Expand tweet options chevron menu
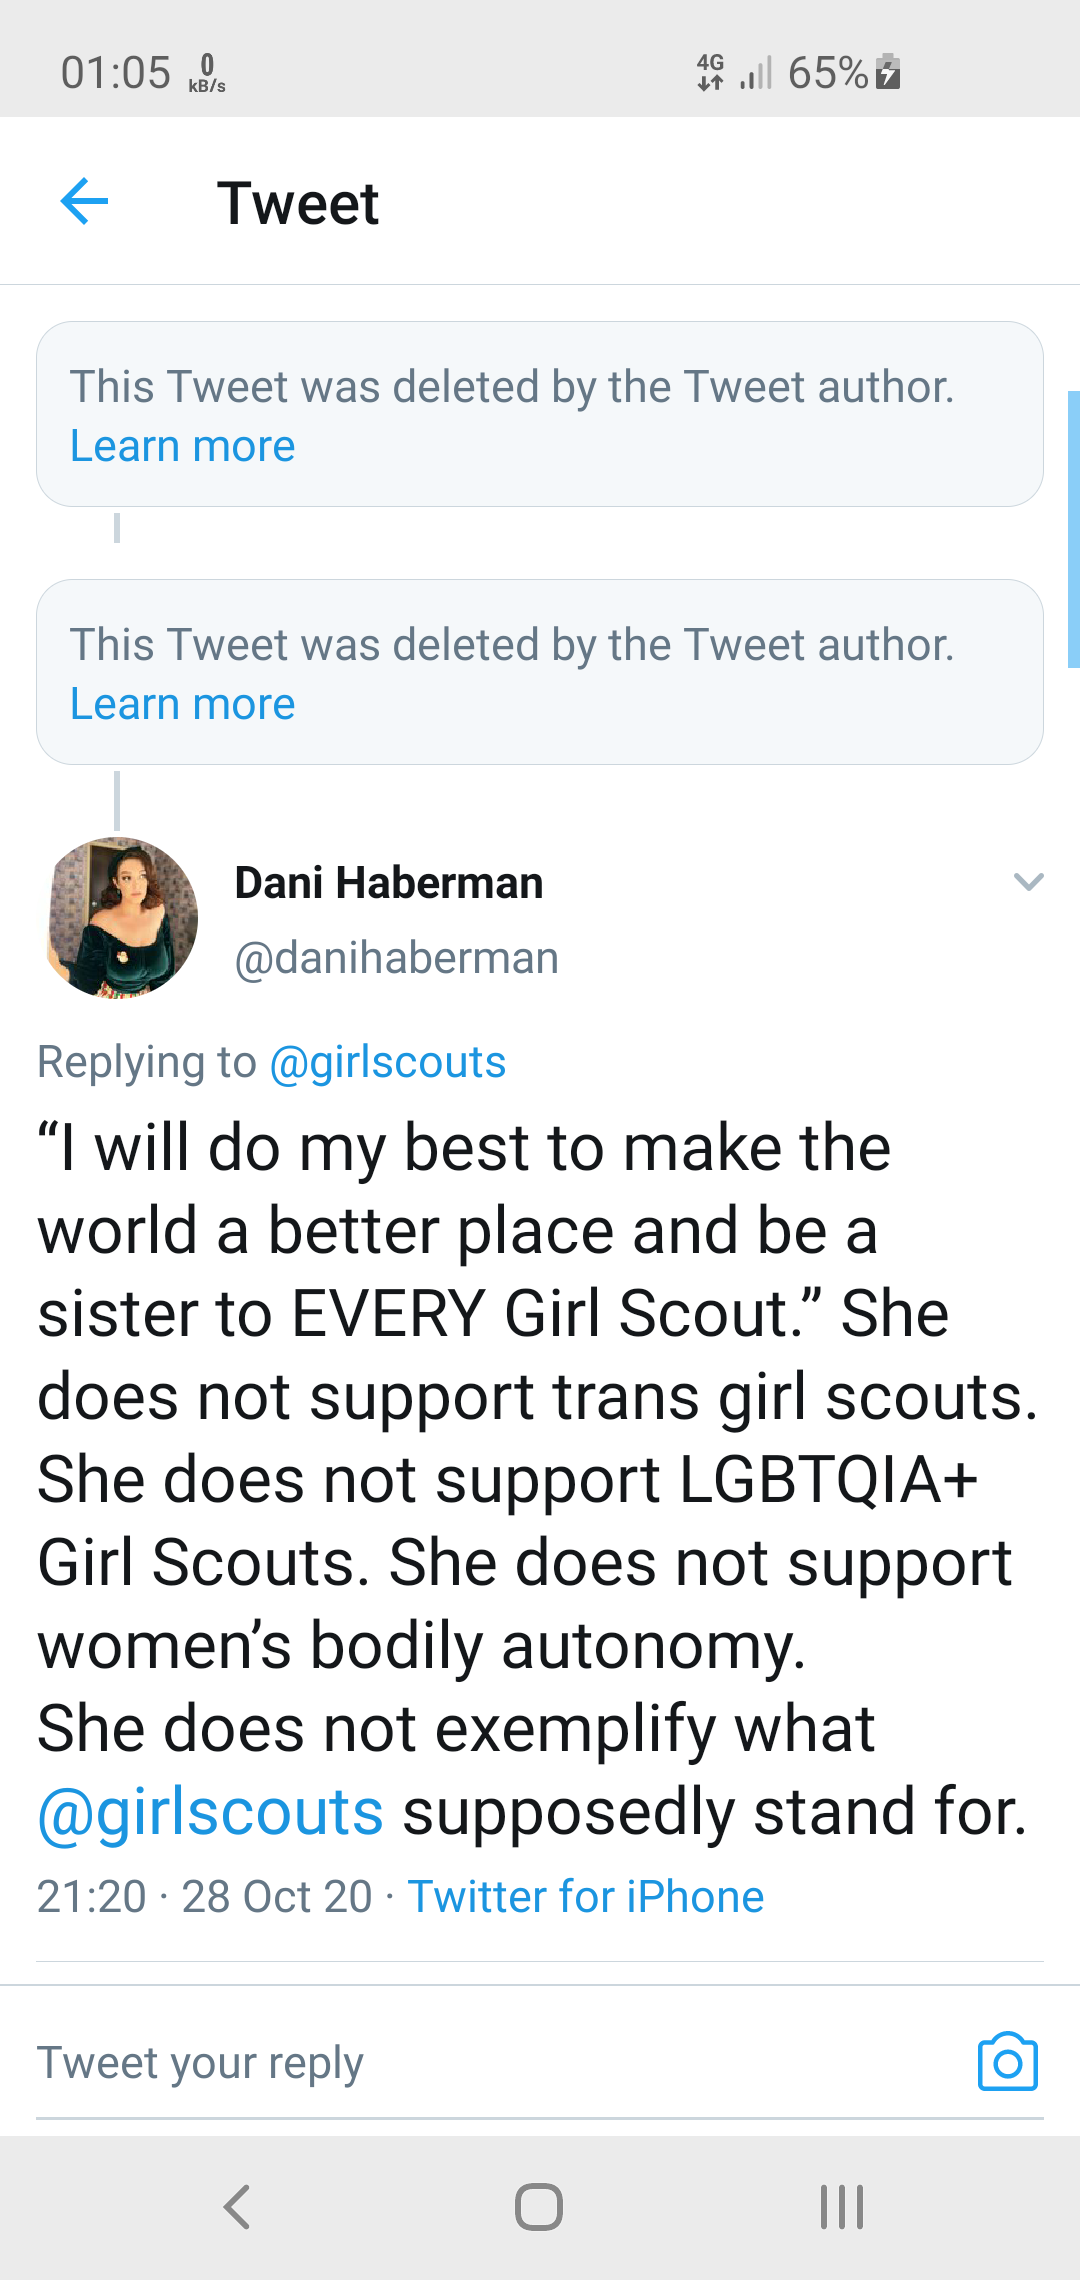The height and width of the screenshot is (2280, 1080). [1028, 881]
